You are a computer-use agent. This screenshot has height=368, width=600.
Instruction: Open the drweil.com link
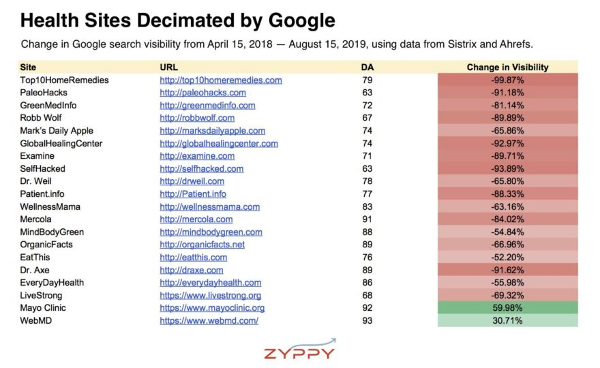pos(192,181)
